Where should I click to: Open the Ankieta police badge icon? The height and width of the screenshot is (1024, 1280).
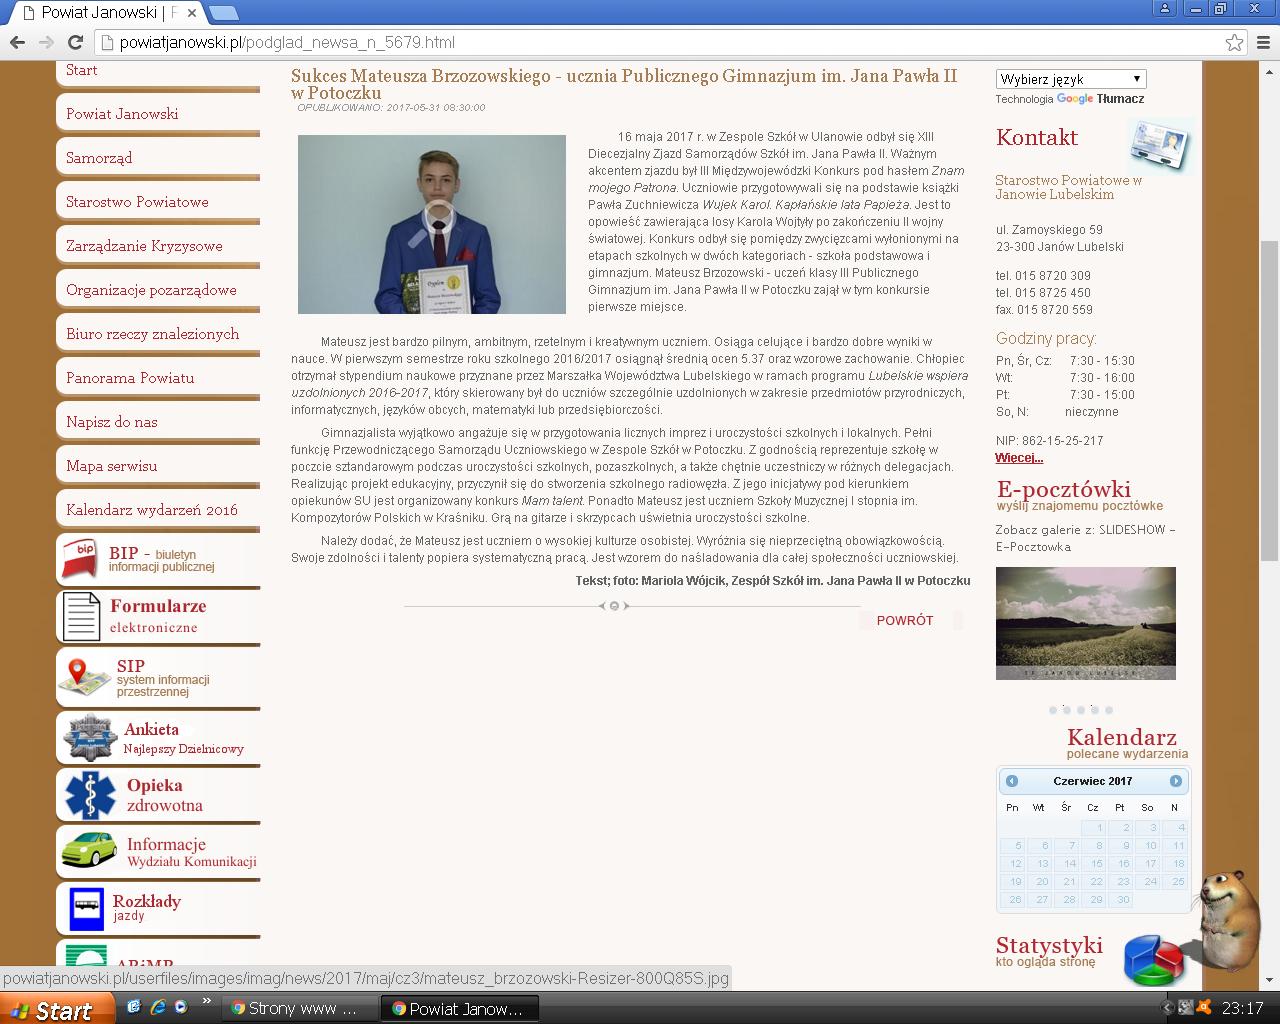[x=90, y=738]
